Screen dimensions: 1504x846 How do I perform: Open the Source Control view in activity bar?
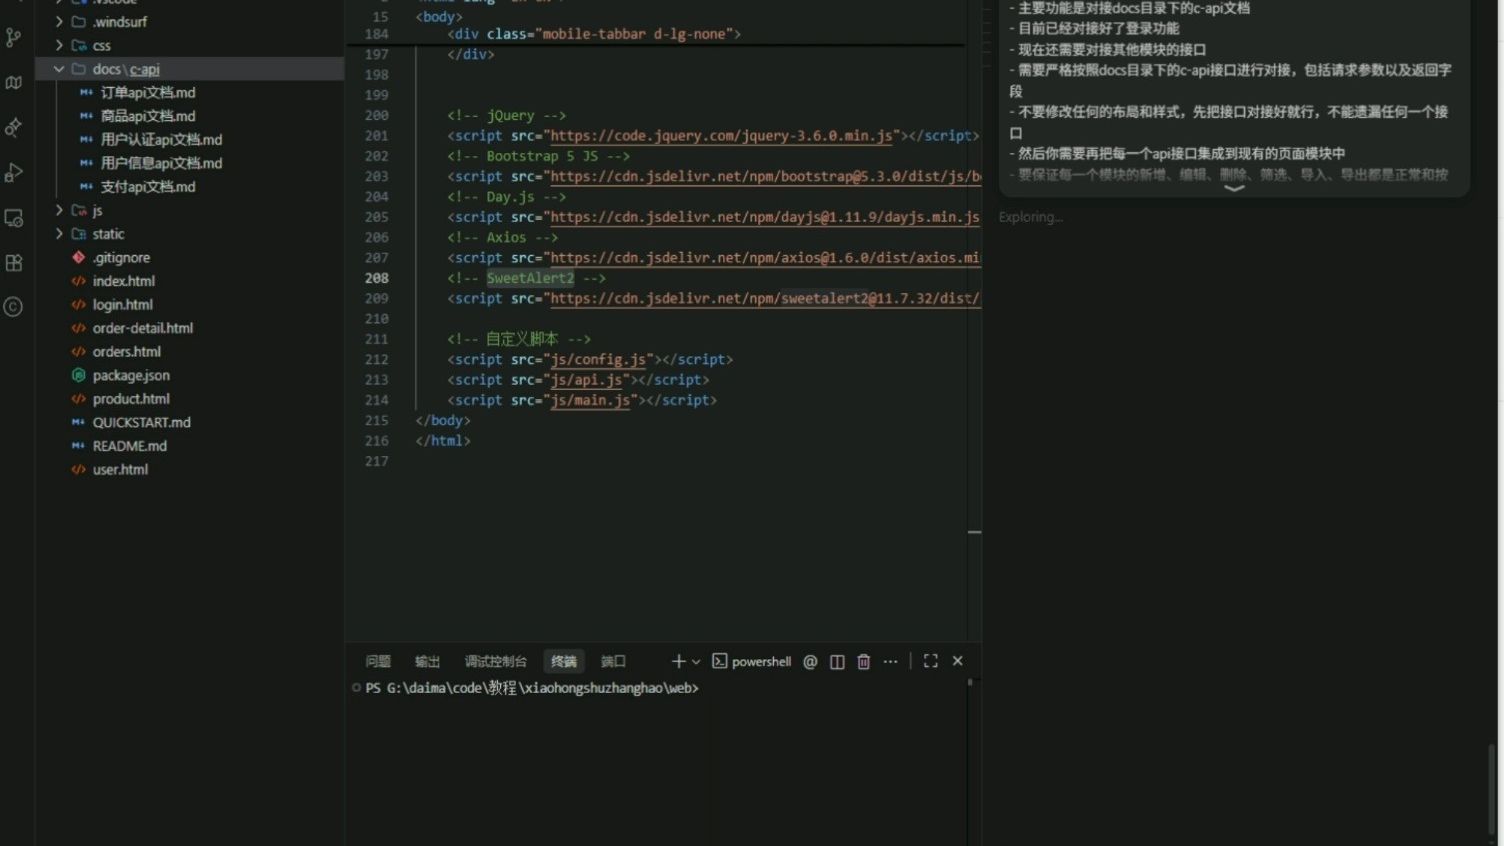point(13,38)
